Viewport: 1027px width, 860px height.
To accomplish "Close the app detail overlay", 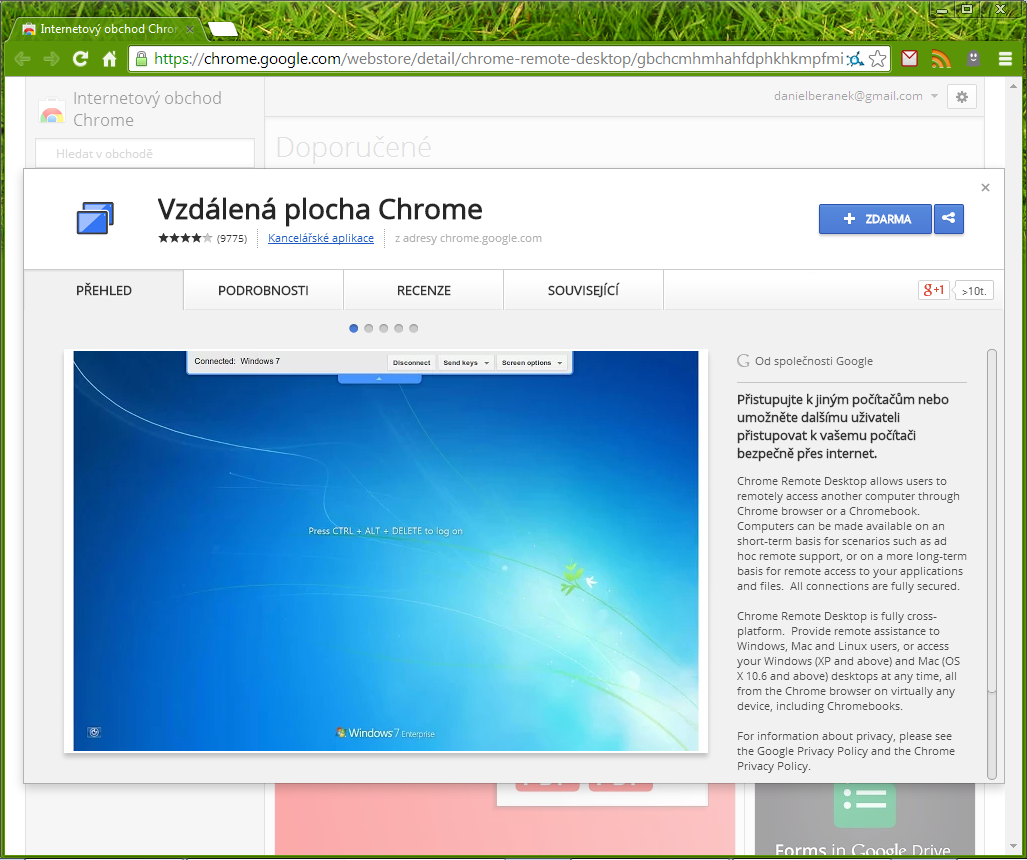I will 985,188.
